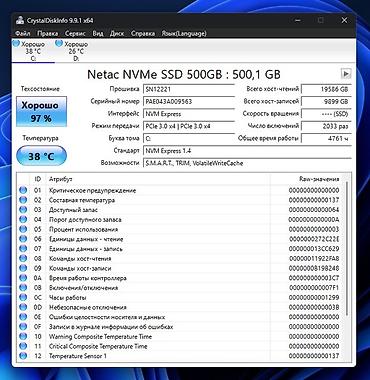Screen dimensions: 370x380
Task: Click the 38 °C temperature button
Action: tap(41, 156)
